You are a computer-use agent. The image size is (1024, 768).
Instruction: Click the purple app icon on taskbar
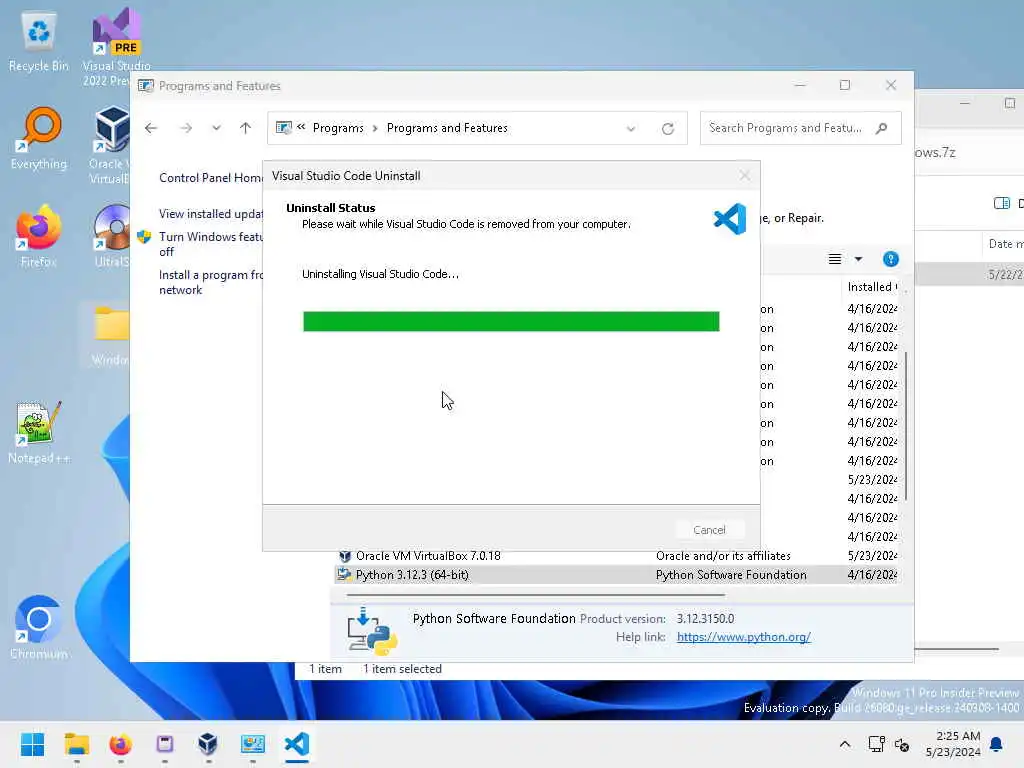(165, 744)
